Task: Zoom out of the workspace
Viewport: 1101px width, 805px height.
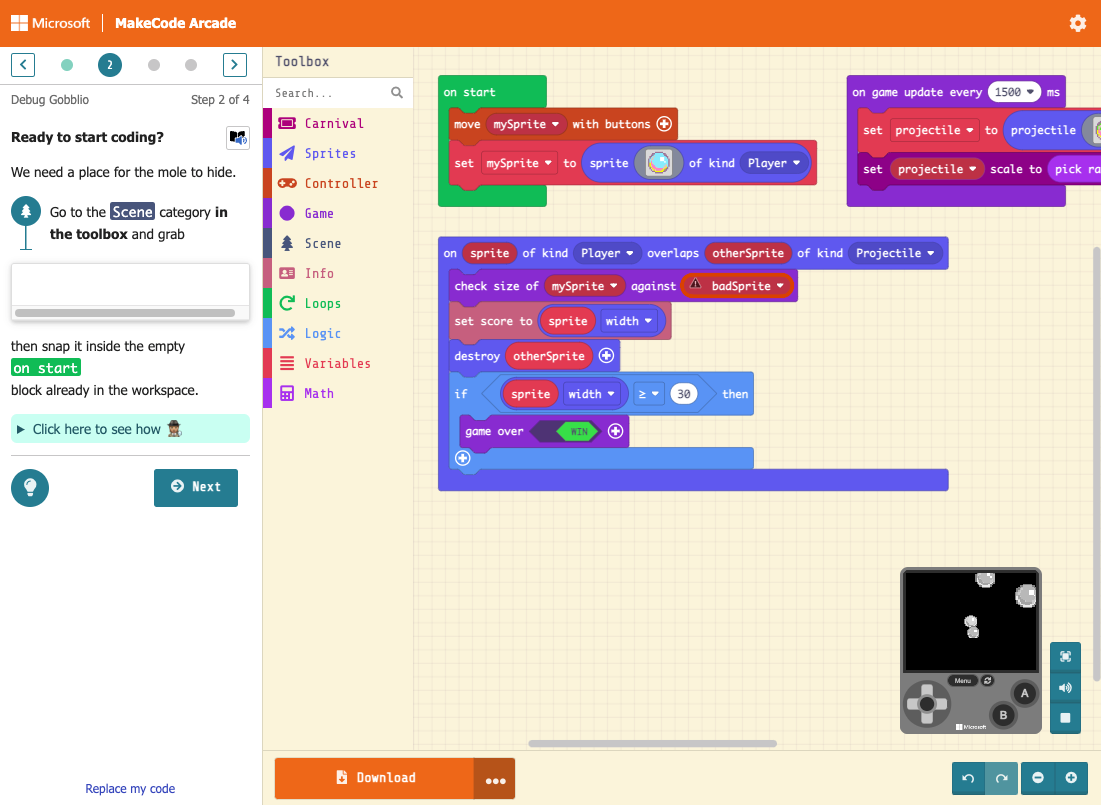Action: pos(1038,778)
